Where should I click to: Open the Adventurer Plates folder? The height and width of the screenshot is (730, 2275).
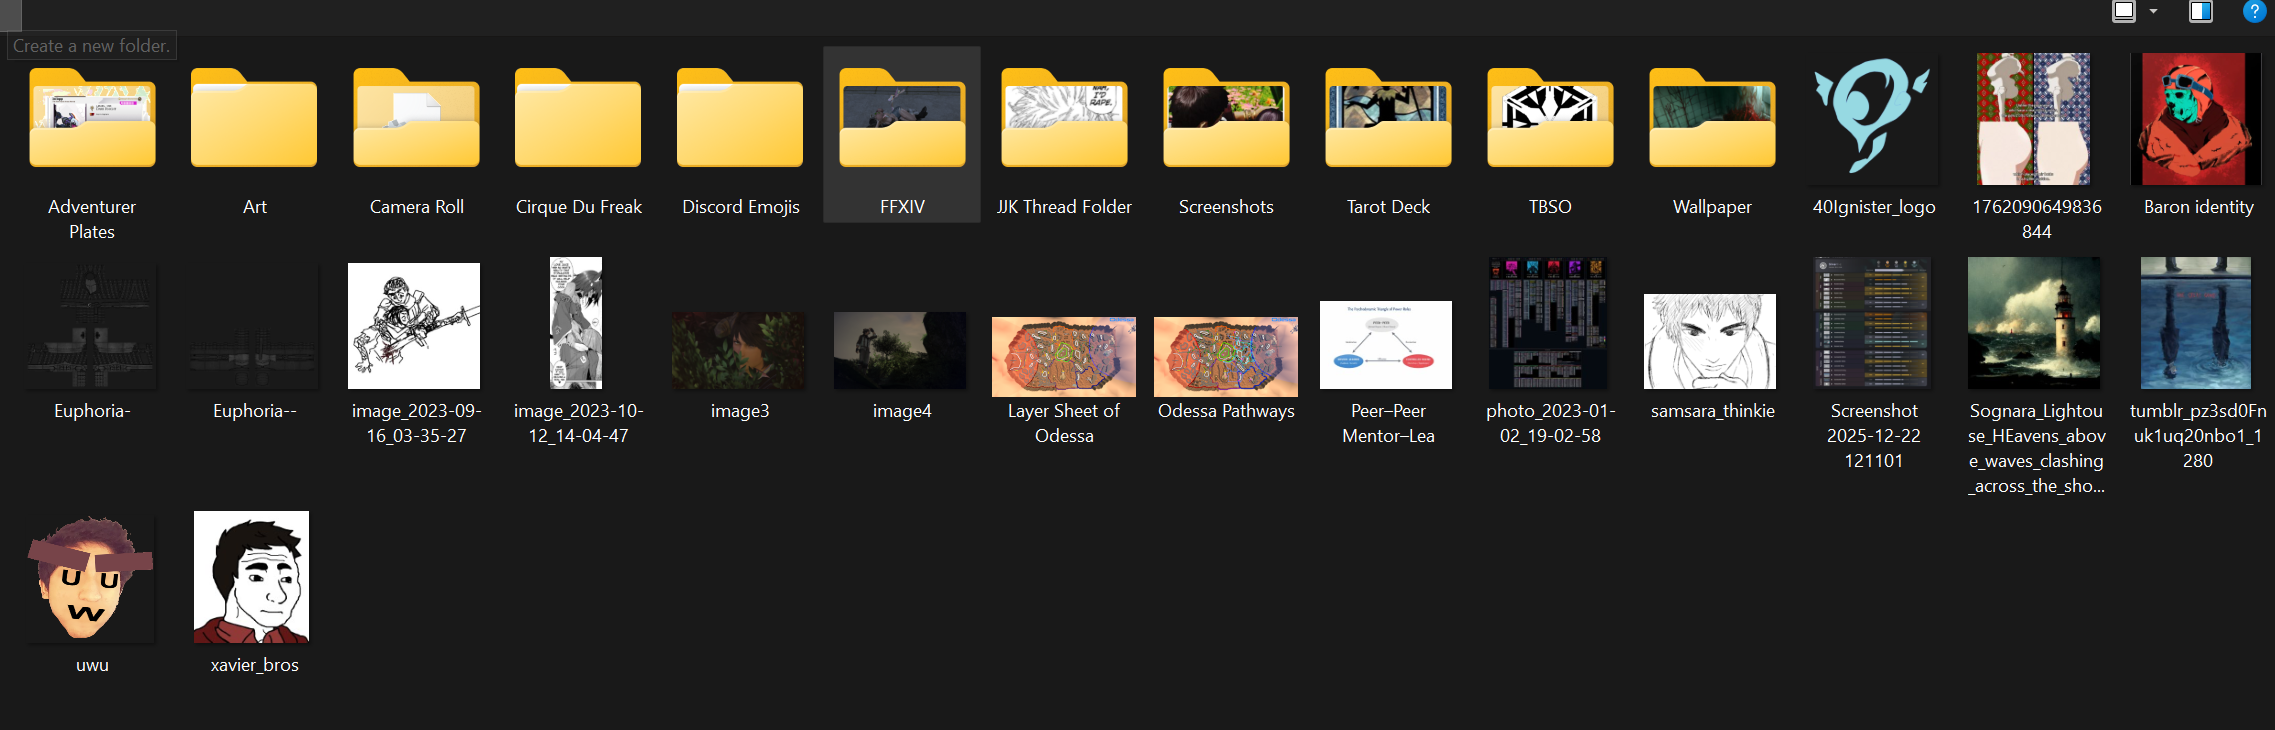click(92, 118)
